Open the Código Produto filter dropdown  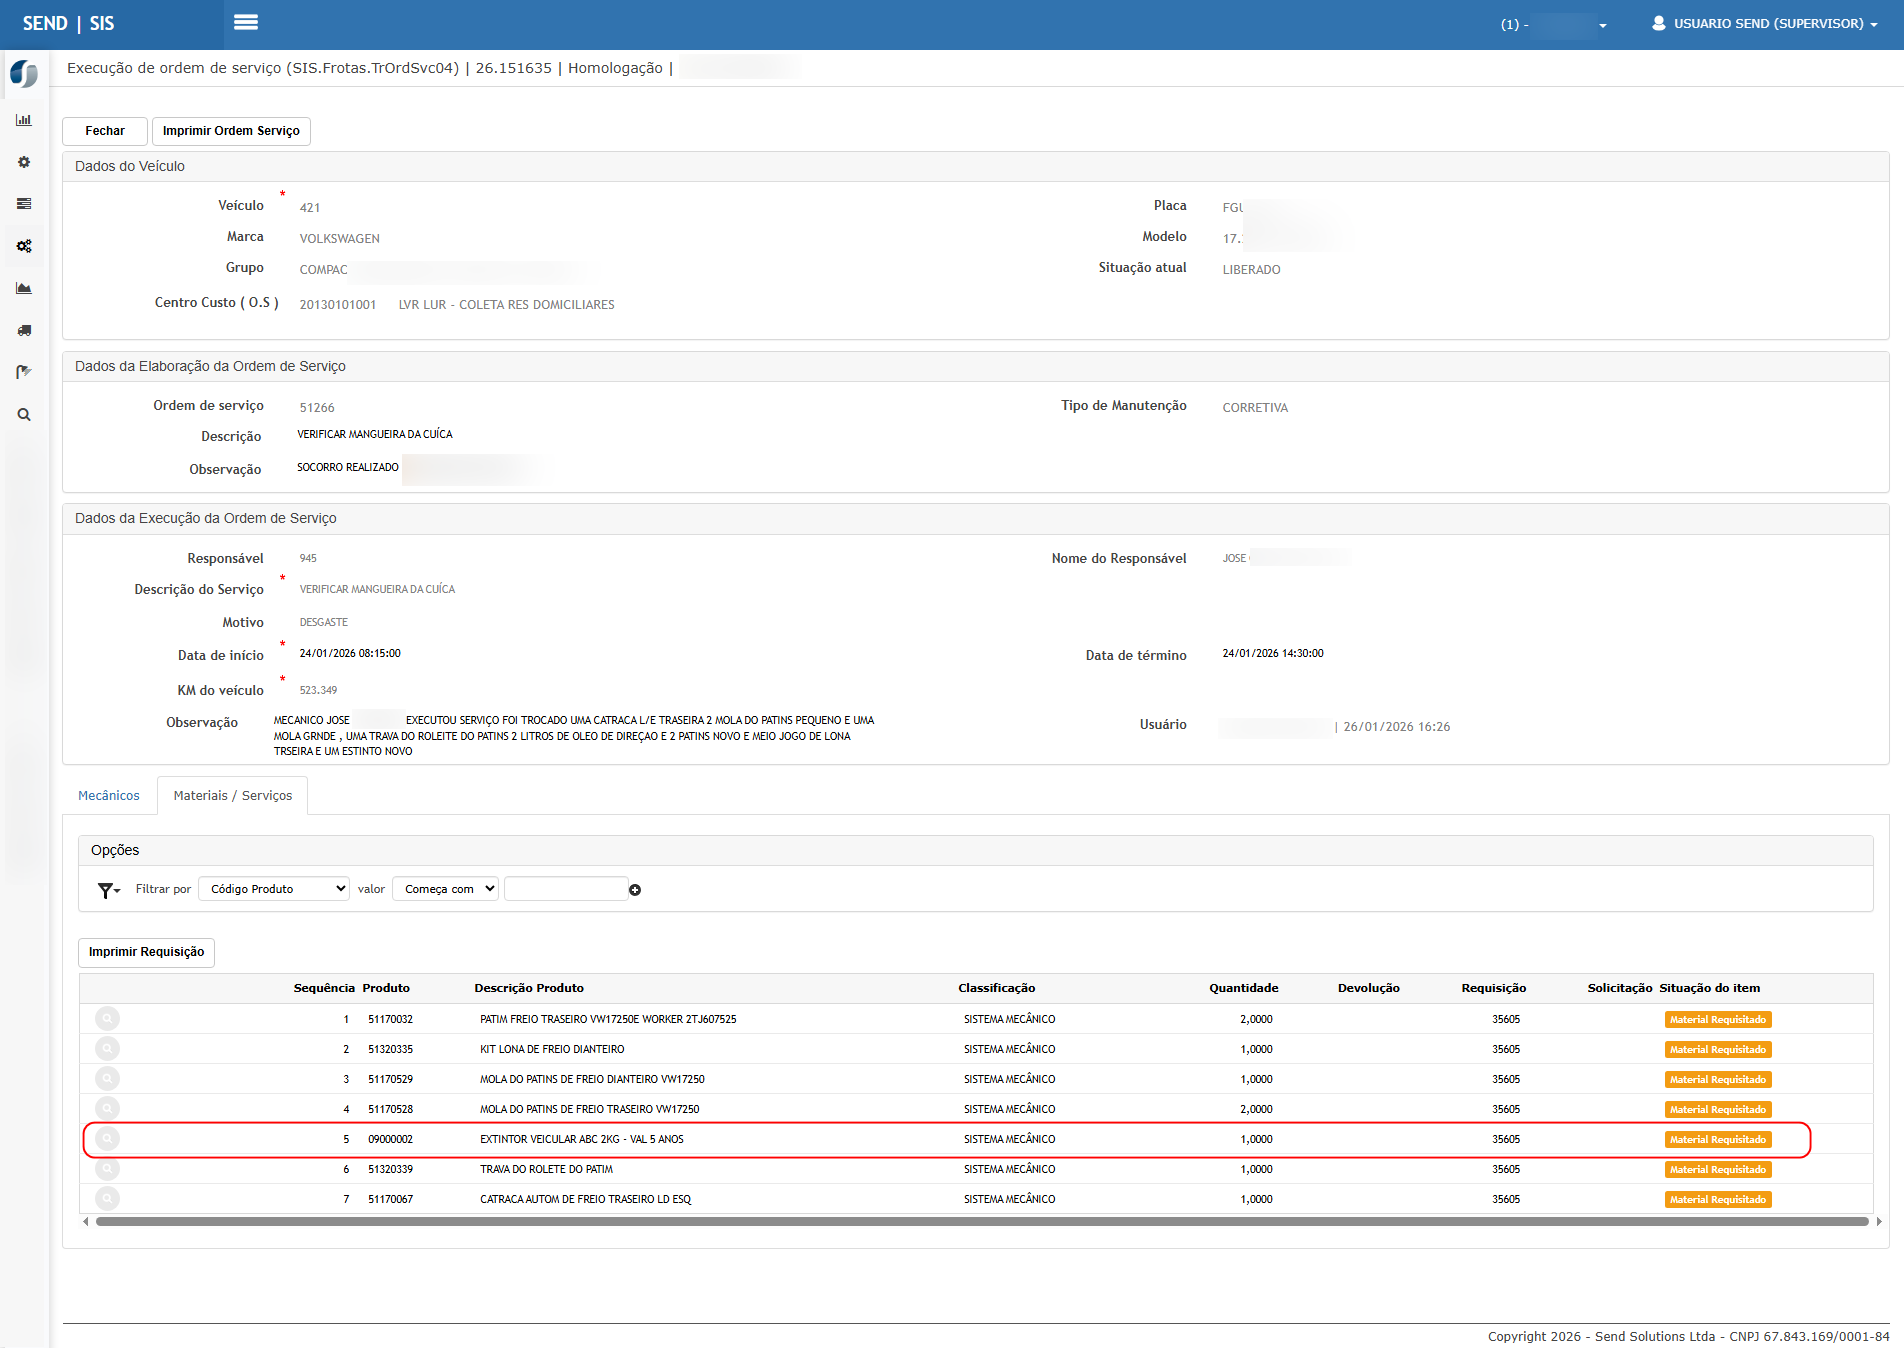click(274, 889)
